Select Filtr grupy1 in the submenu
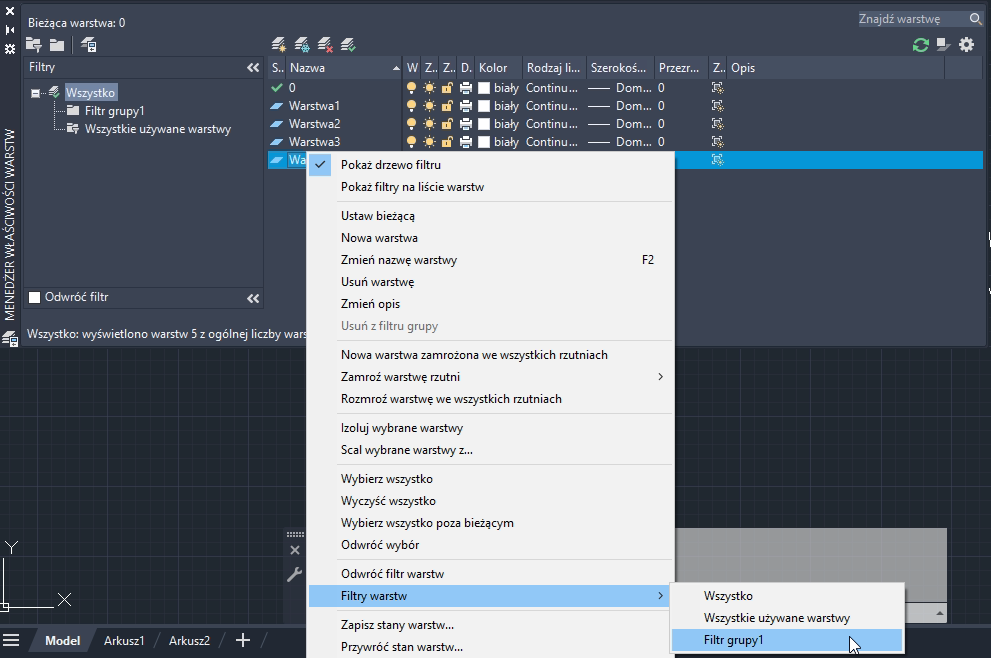This screenshot has height=658, width=991. point(787,640)
